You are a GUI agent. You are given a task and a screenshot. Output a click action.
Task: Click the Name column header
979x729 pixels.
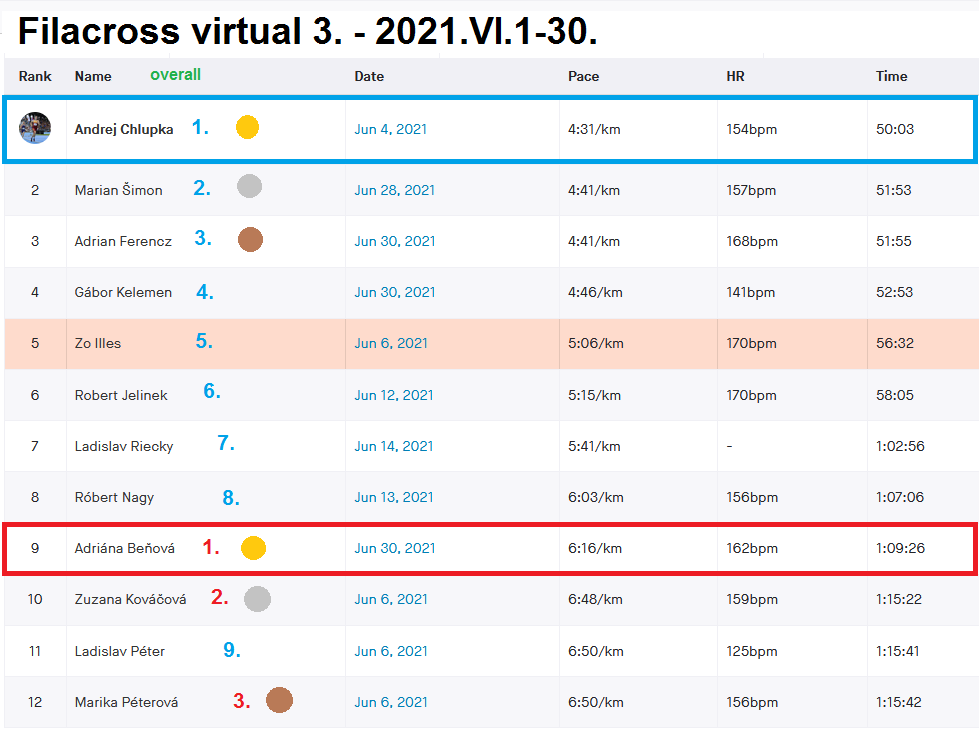[93, 76]
